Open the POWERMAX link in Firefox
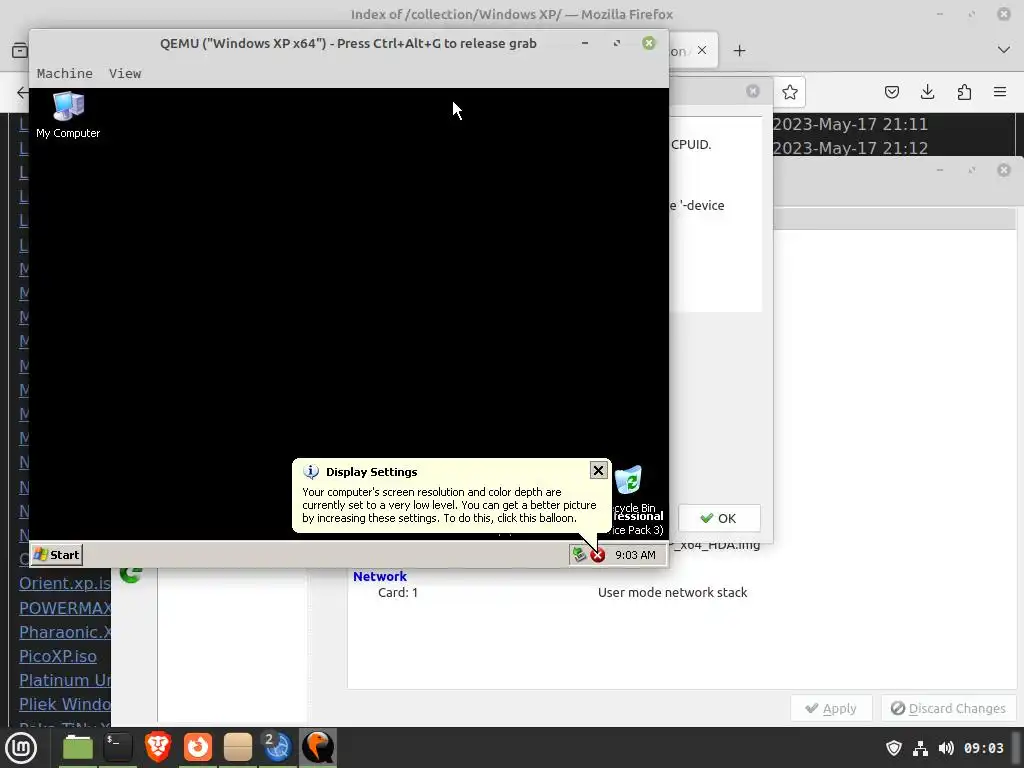The height and width of the screenshot is (768, 1024). point(65,608)
